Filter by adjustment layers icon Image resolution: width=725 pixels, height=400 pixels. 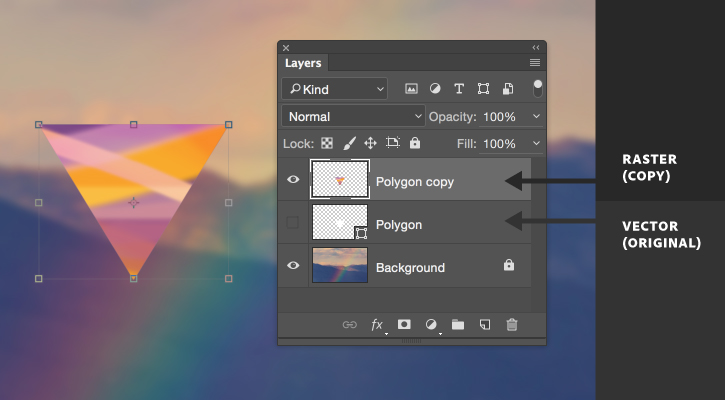coord(435,89)
